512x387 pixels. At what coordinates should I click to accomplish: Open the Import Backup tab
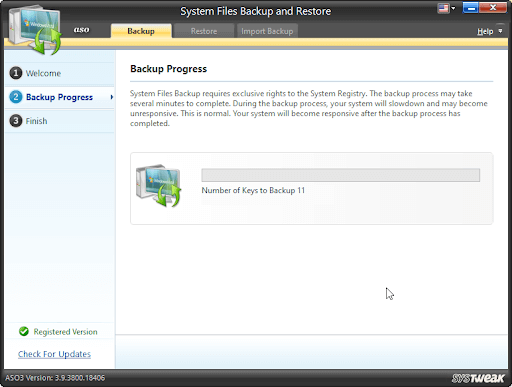point(267,31)
